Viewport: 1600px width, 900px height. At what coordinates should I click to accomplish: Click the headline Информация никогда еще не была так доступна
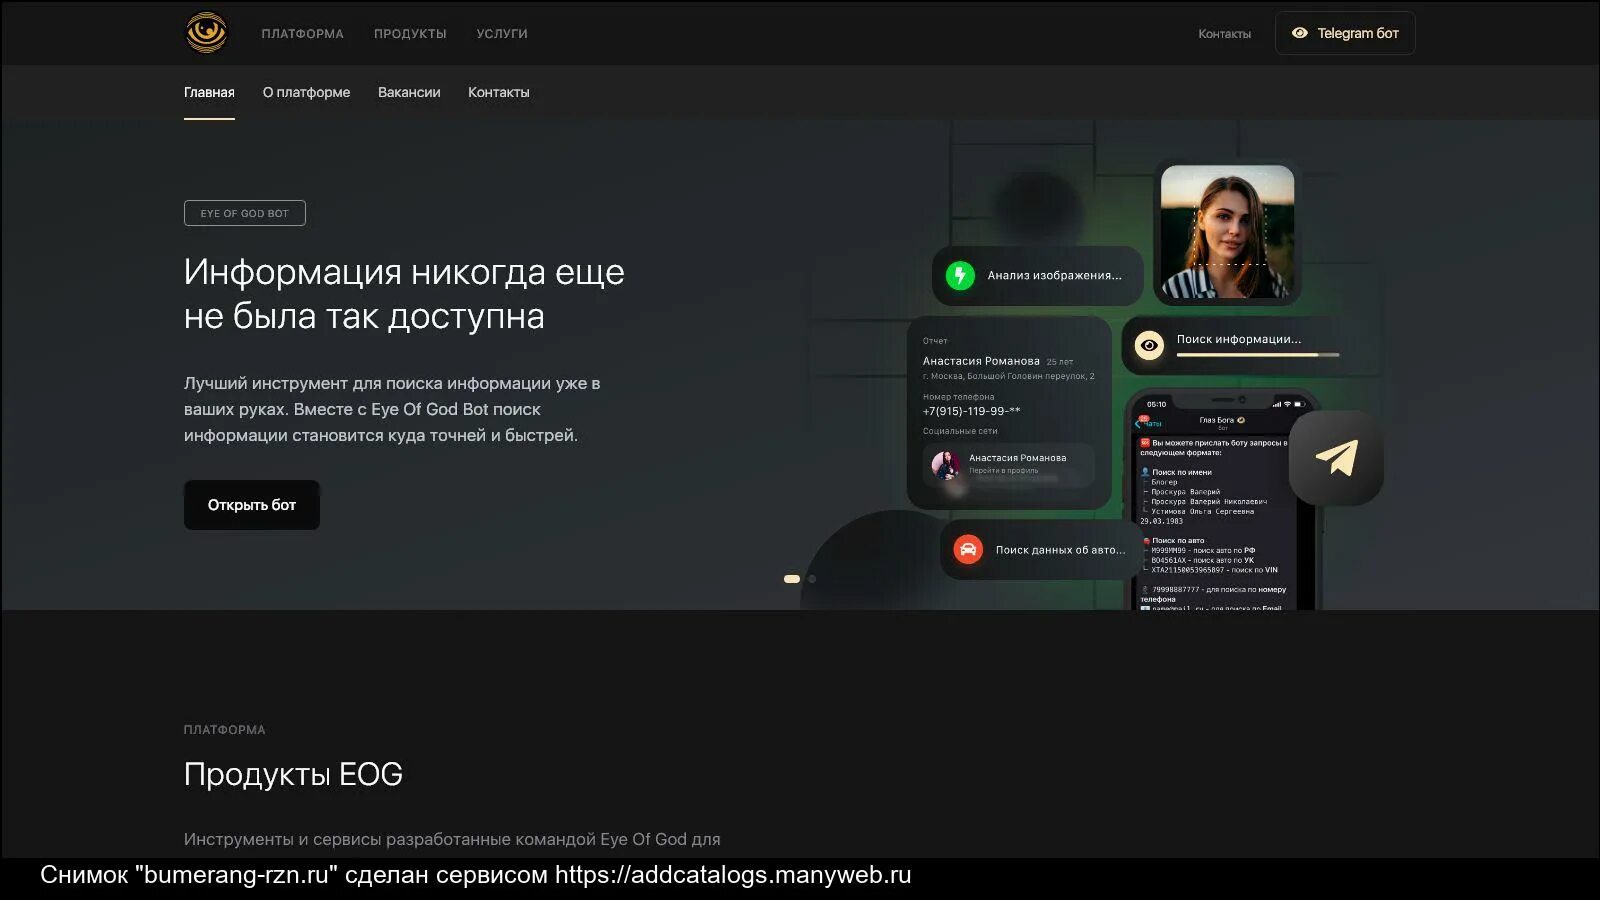(x=404, y=294)
